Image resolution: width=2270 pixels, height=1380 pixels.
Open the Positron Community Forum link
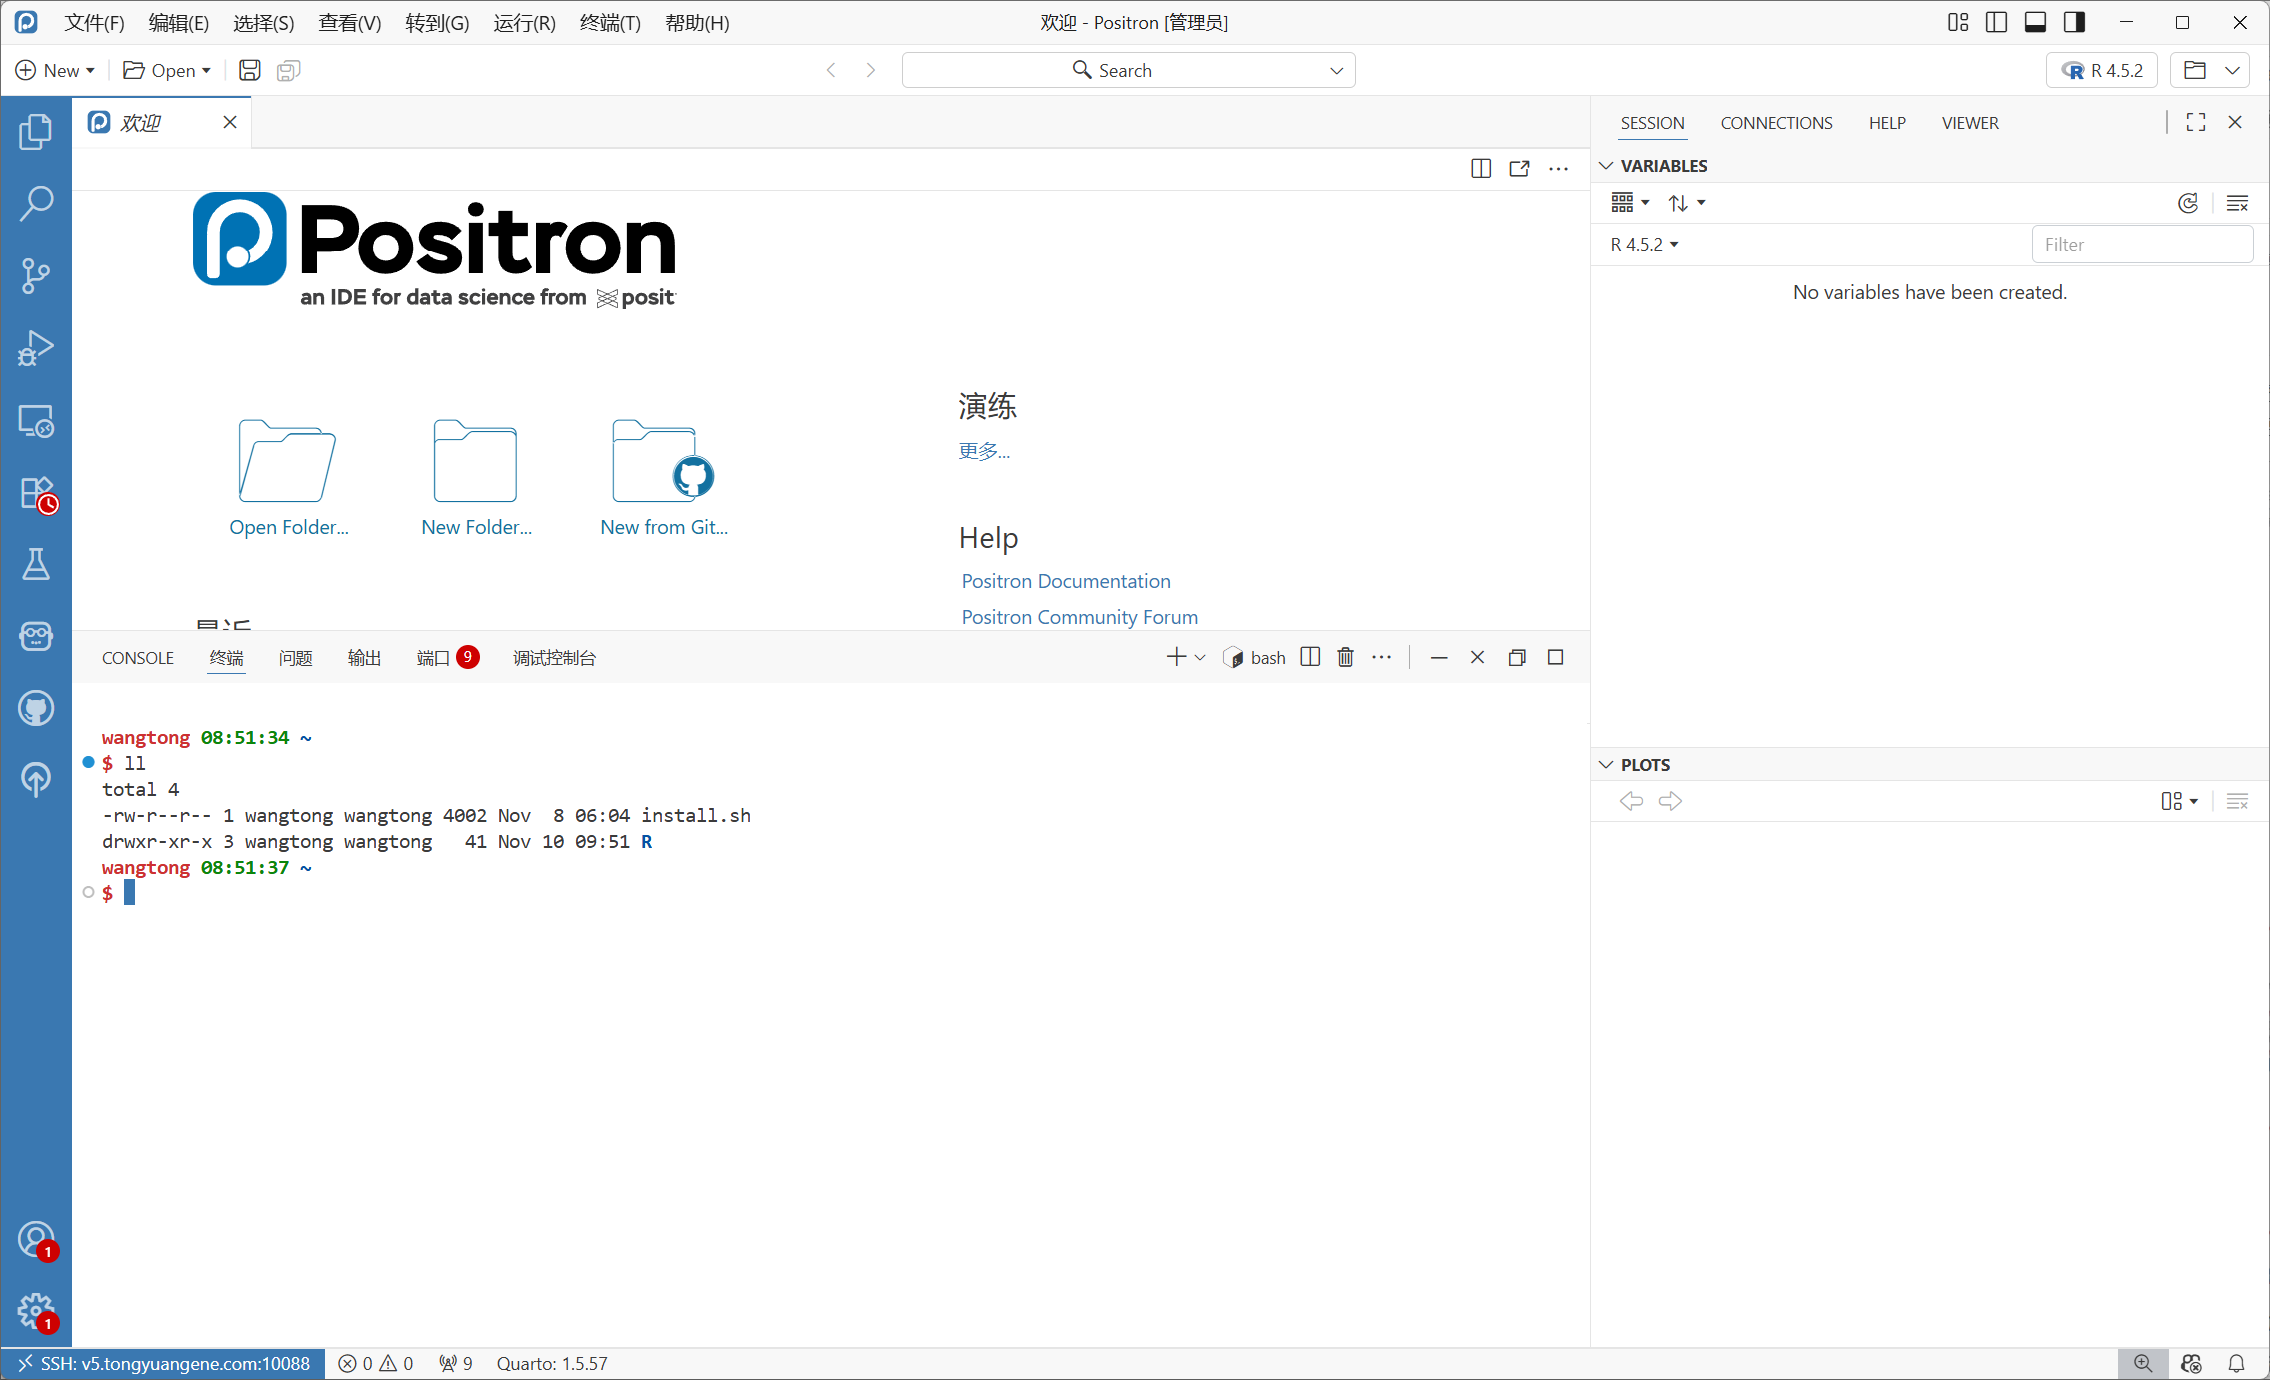point(1079,617)
